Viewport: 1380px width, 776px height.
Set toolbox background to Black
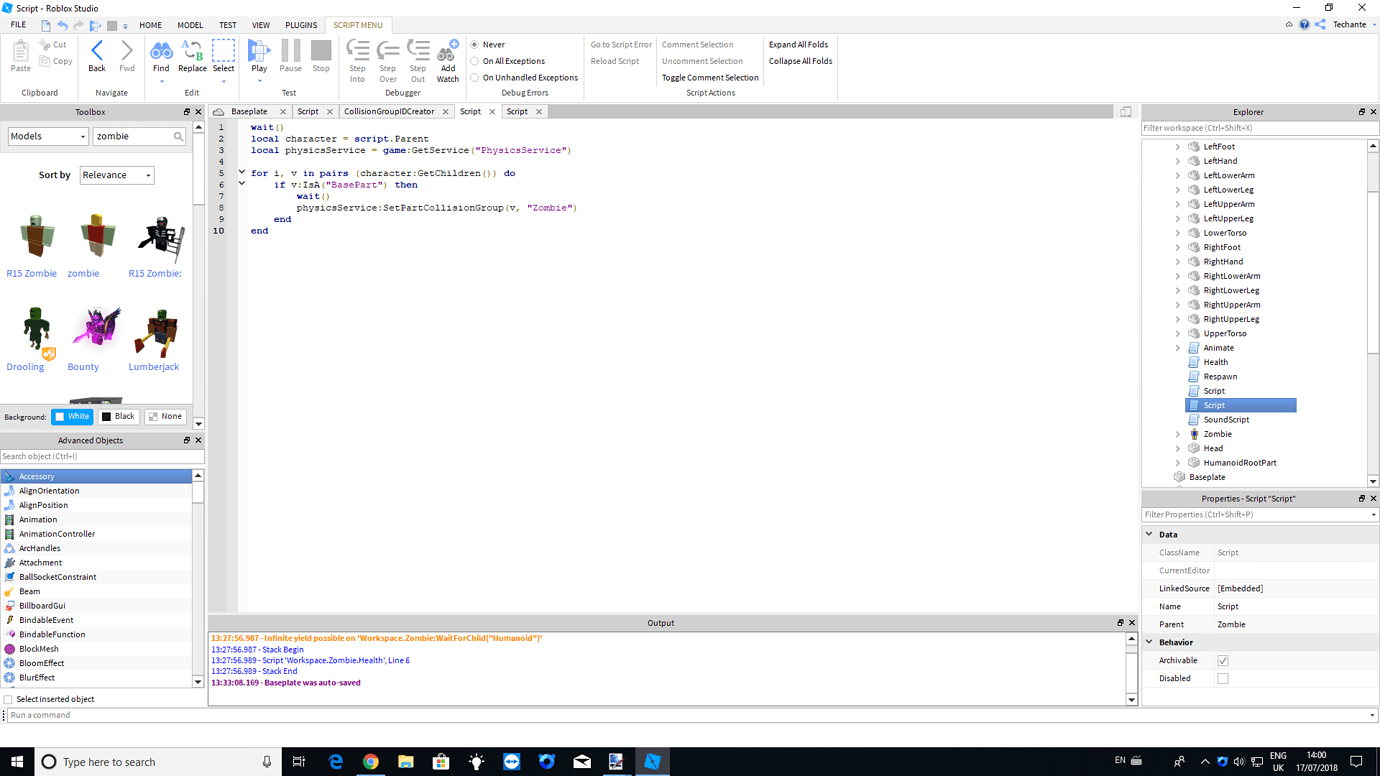[x=118, y=417]
